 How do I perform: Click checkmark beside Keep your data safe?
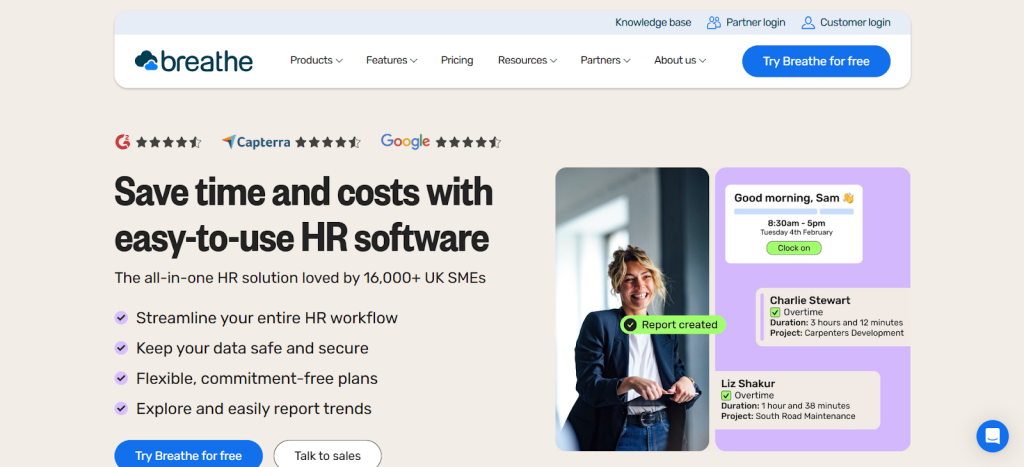121,348
